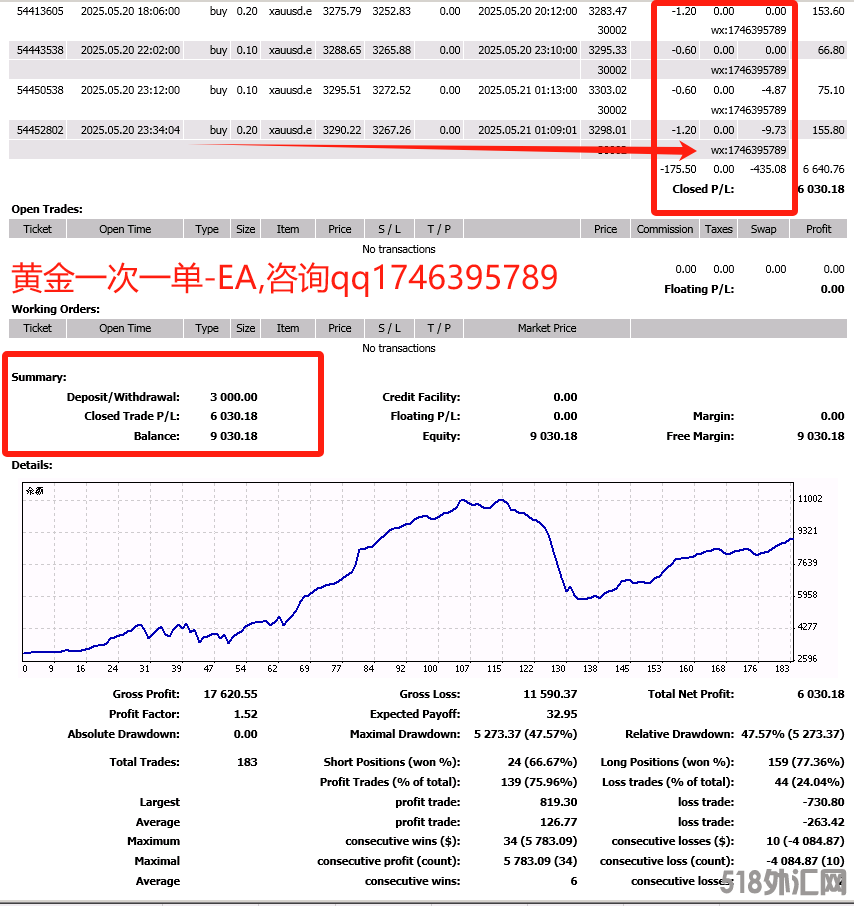Click the Open Trades: heading
The height and width of the screenshot is (906, 854).
coord(47,209)
